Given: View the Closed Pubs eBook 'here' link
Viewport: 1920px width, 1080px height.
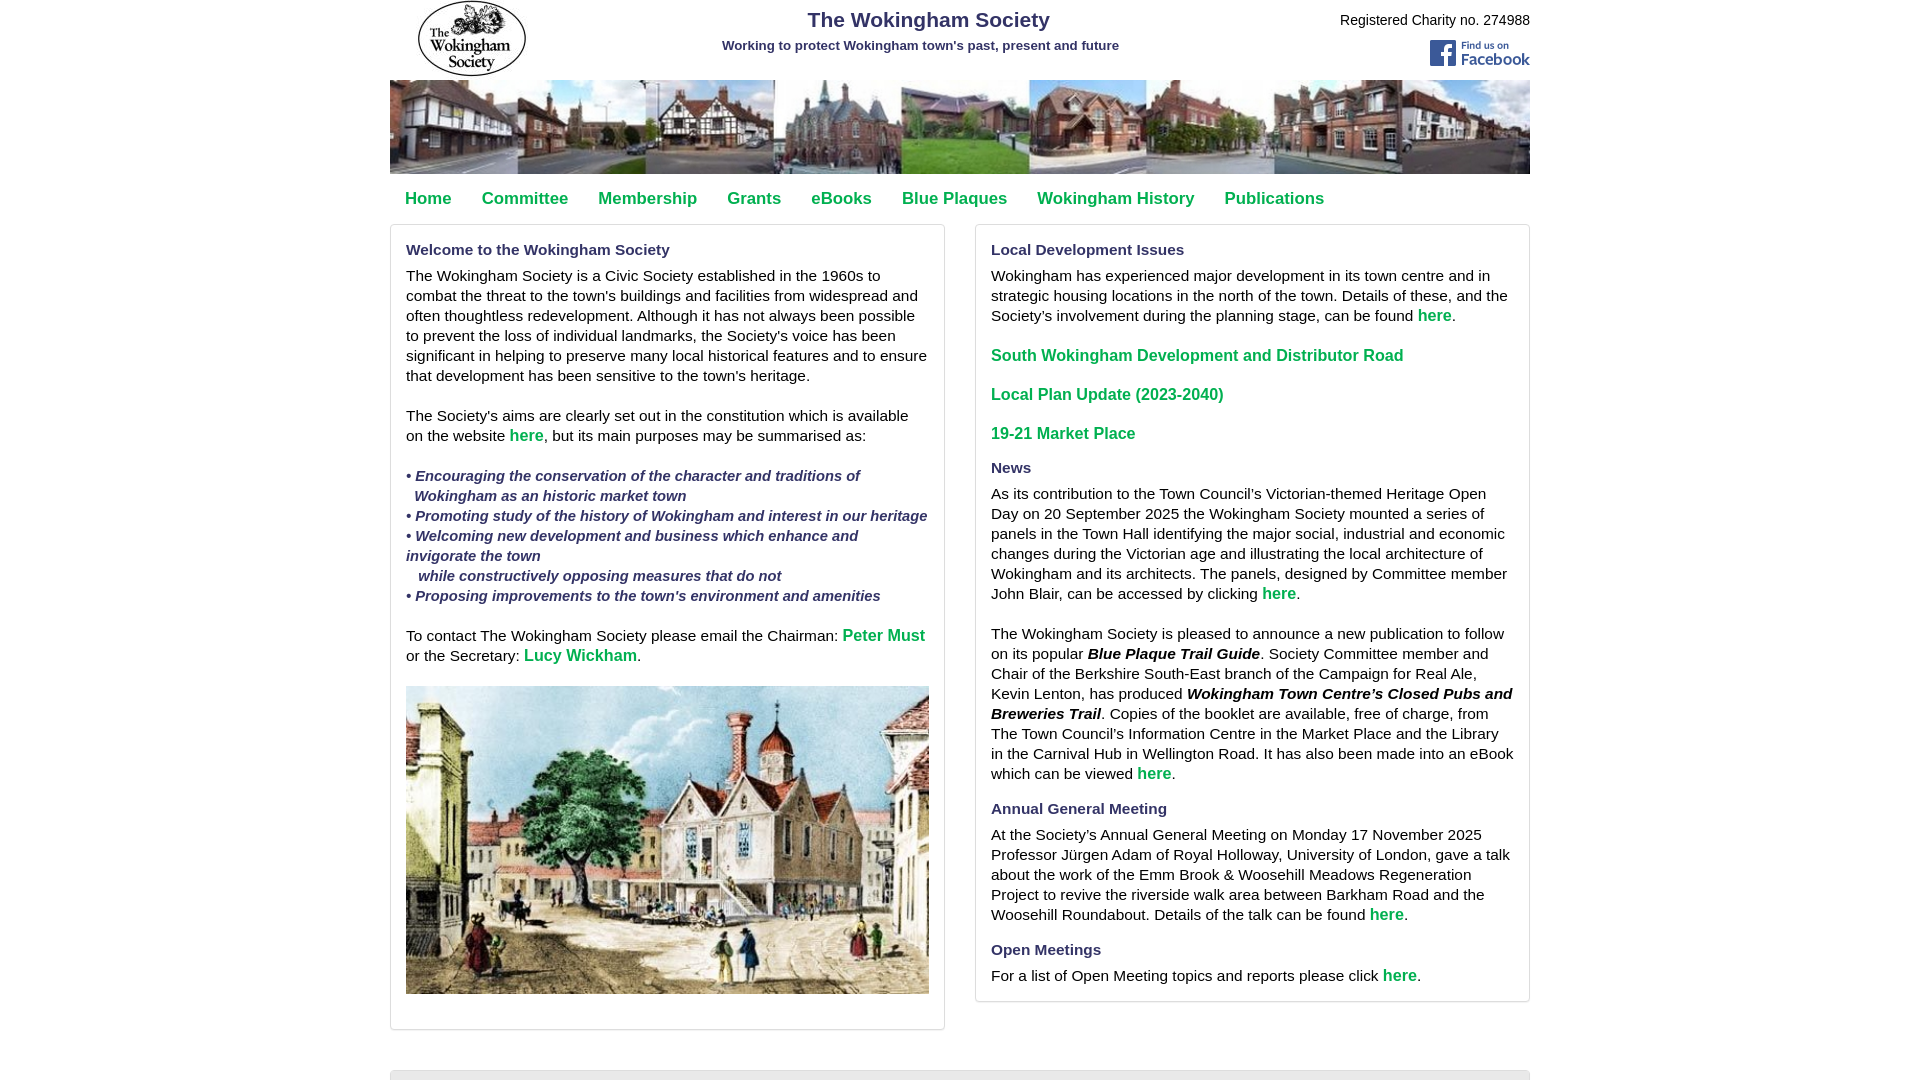Looking at the screenshot, I should 1154,774.
